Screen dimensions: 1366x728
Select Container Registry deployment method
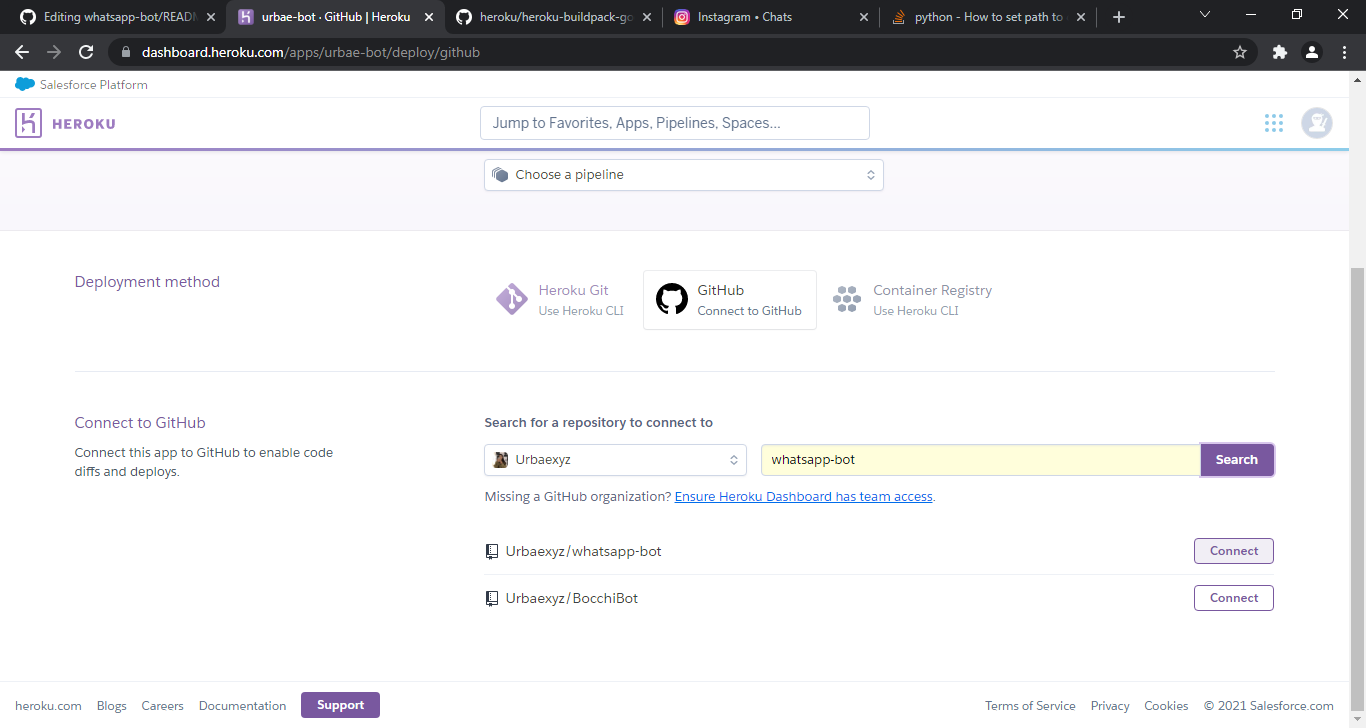point(912,300)
